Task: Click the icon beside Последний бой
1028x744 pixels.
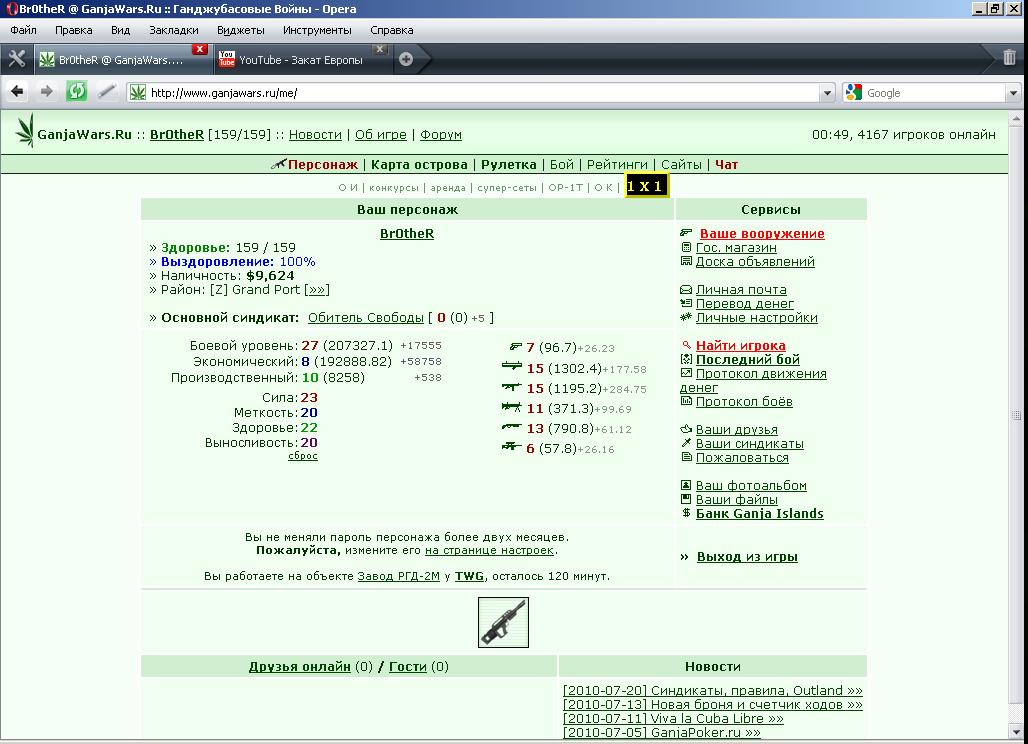Action: pyautogui.click(x=686, y=359)
